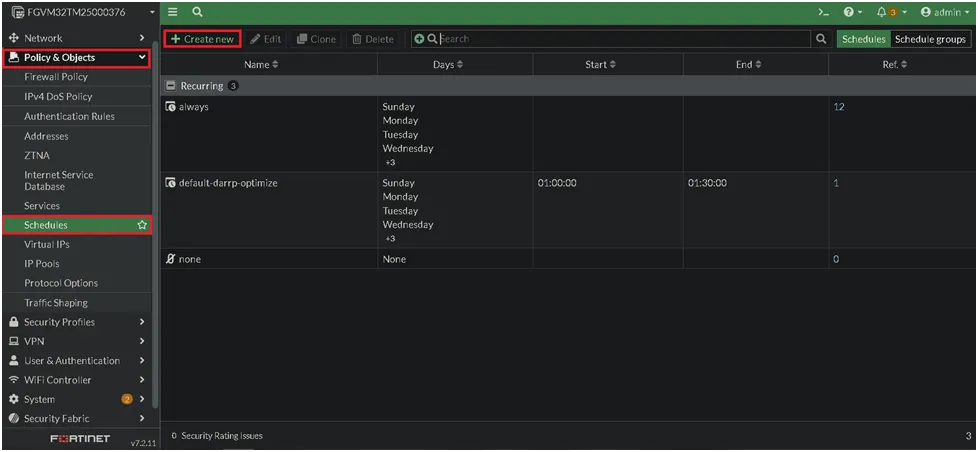Viewport: 978px width, 452px height.
Task: Click the Network sidebar icon
Action: (x=14, y=38)
